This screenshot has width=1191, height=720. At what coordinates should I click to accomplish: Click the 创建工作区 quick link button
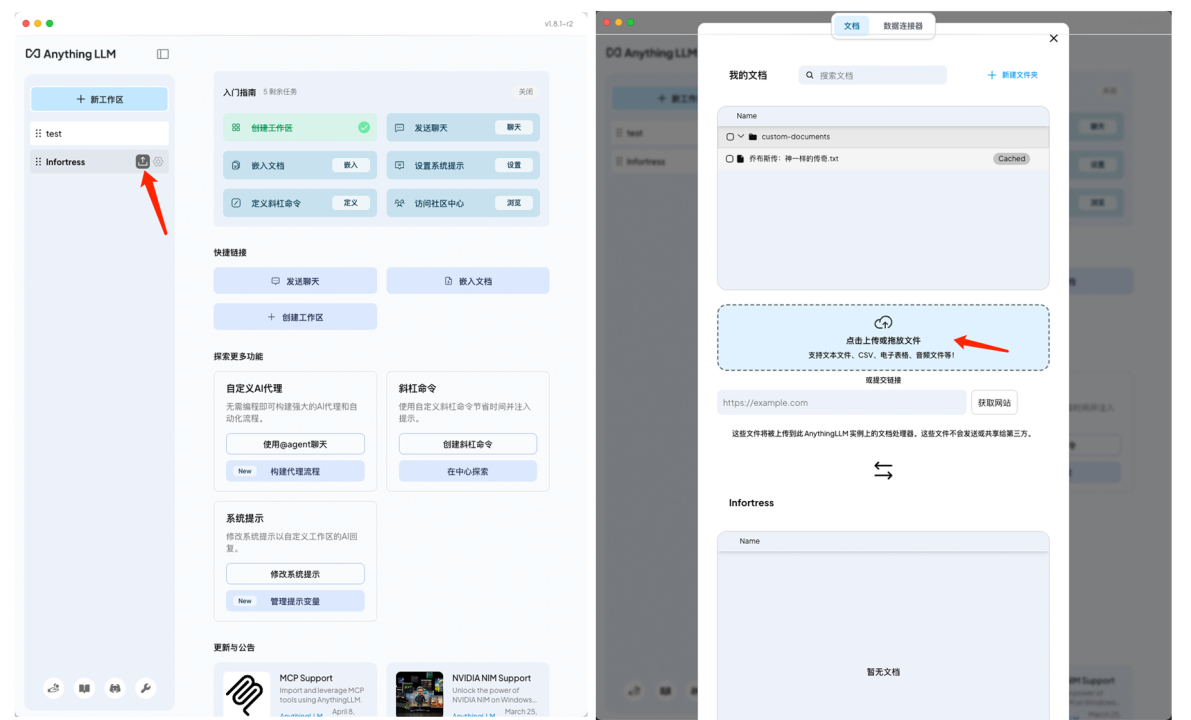[x=295, y=317]
